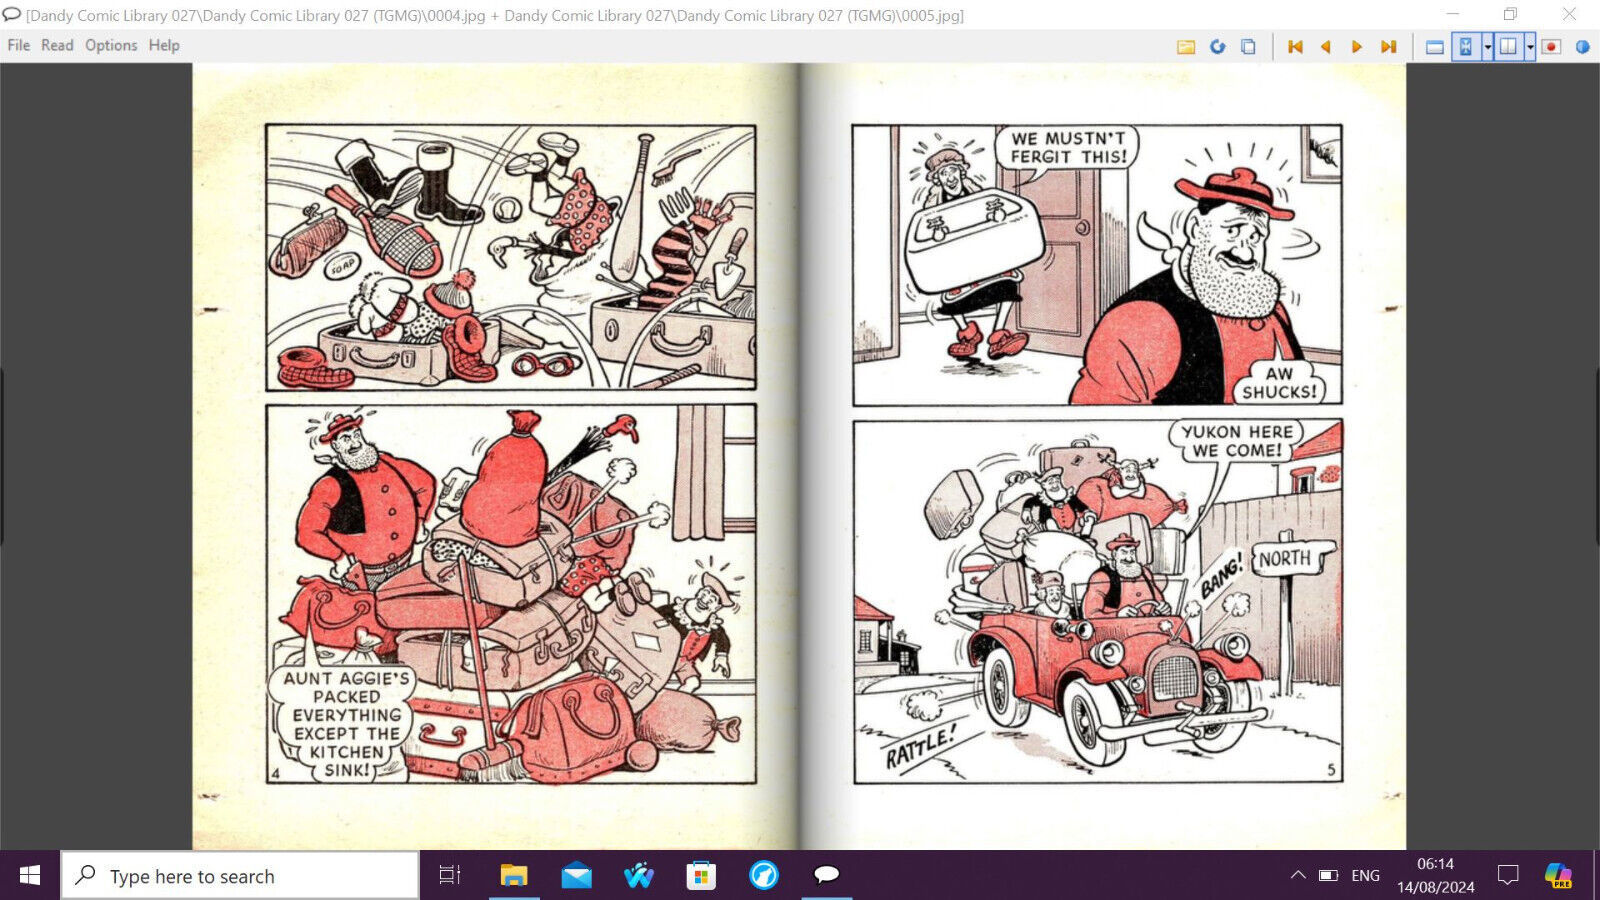Advance to the next page
The image size is (1600, 900).
[x=1357, y=47]
